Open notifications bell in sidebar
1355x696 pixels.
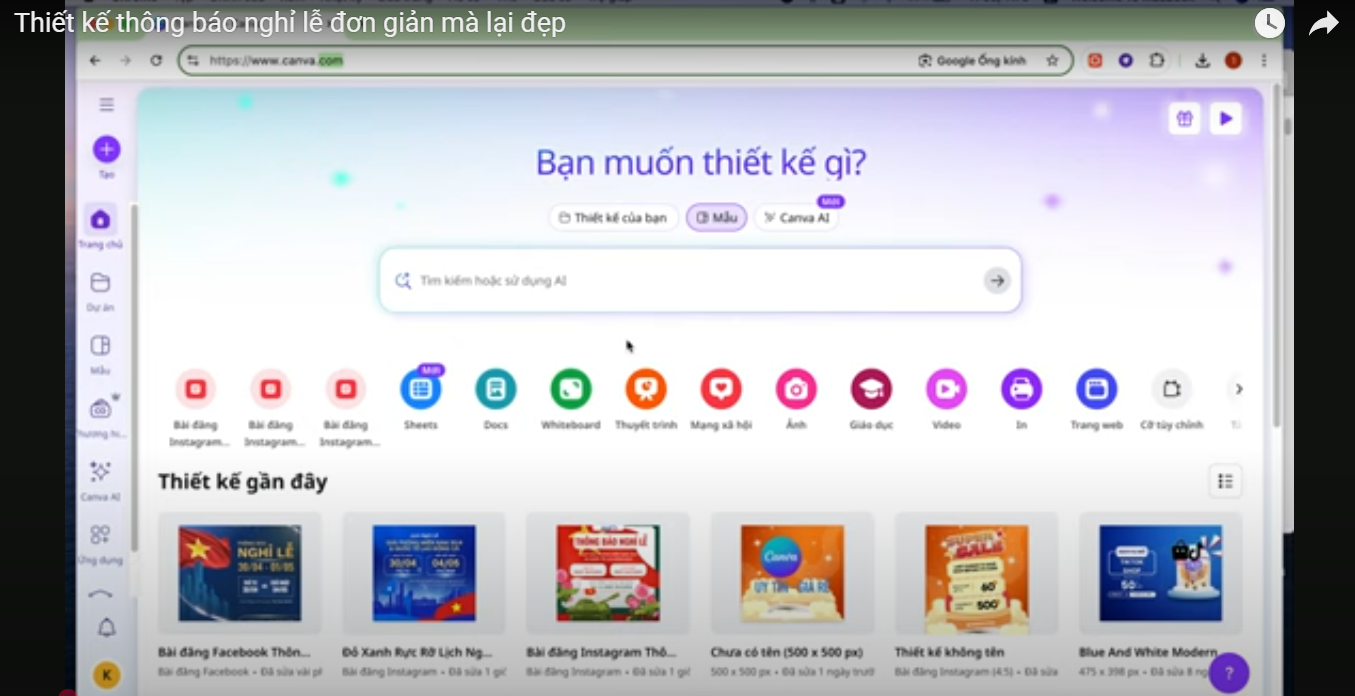tap(106, 628)
